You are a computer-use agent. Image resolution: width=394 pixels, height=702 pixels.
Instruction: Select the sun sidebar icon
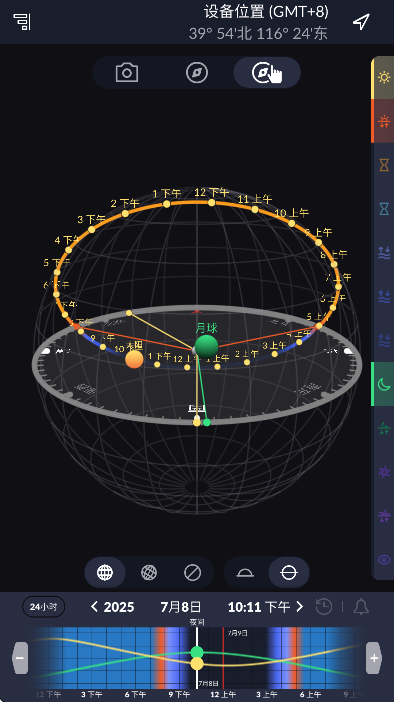coord(384,77)
